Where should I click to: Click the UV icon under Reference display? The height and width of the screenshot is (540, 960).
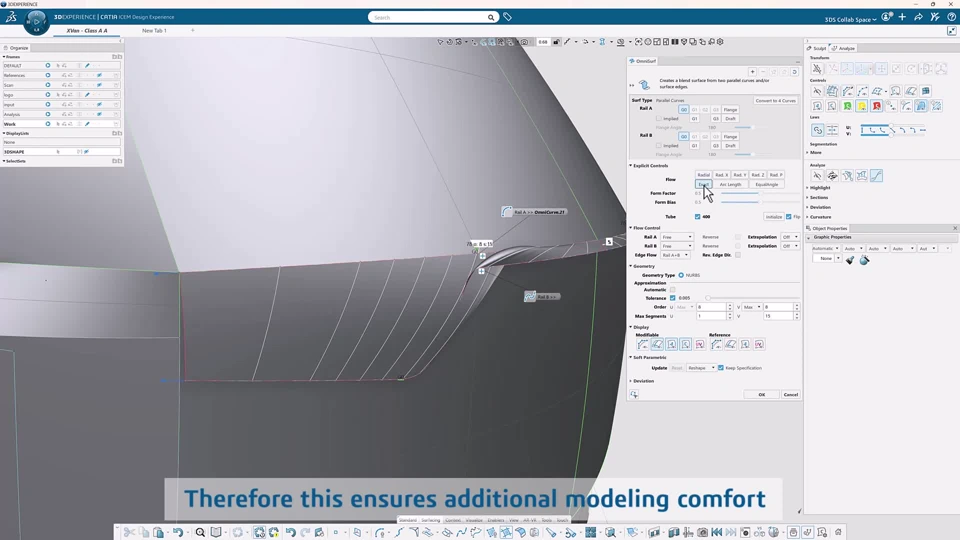click(759, 345)
